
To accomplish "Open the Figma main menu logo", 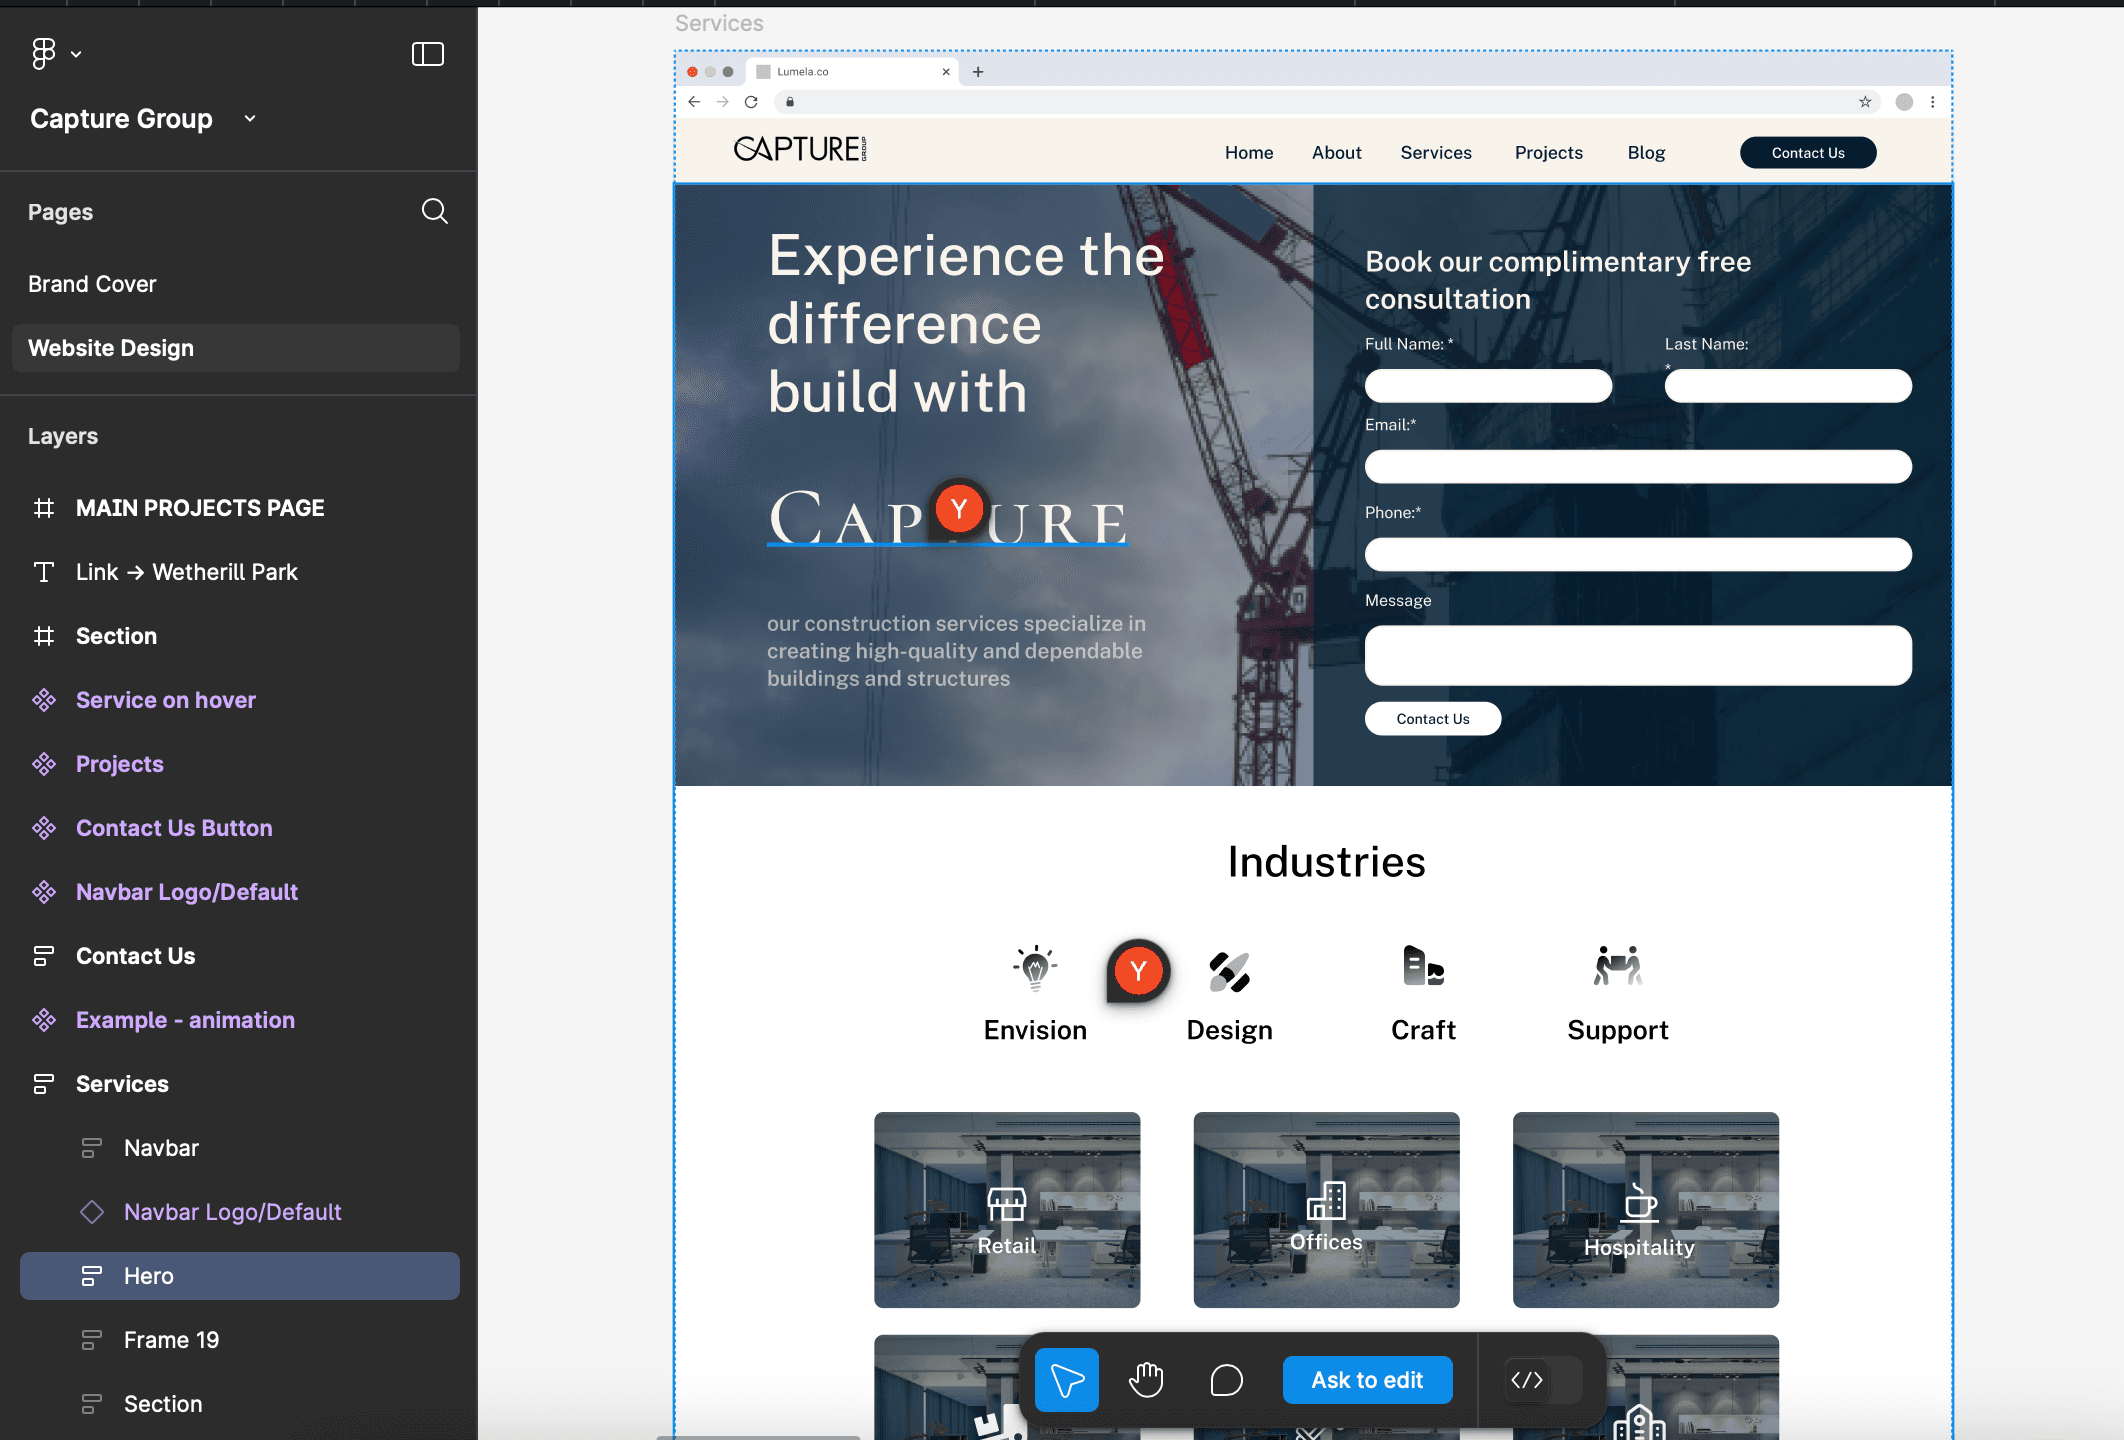I will click(43, 54).
